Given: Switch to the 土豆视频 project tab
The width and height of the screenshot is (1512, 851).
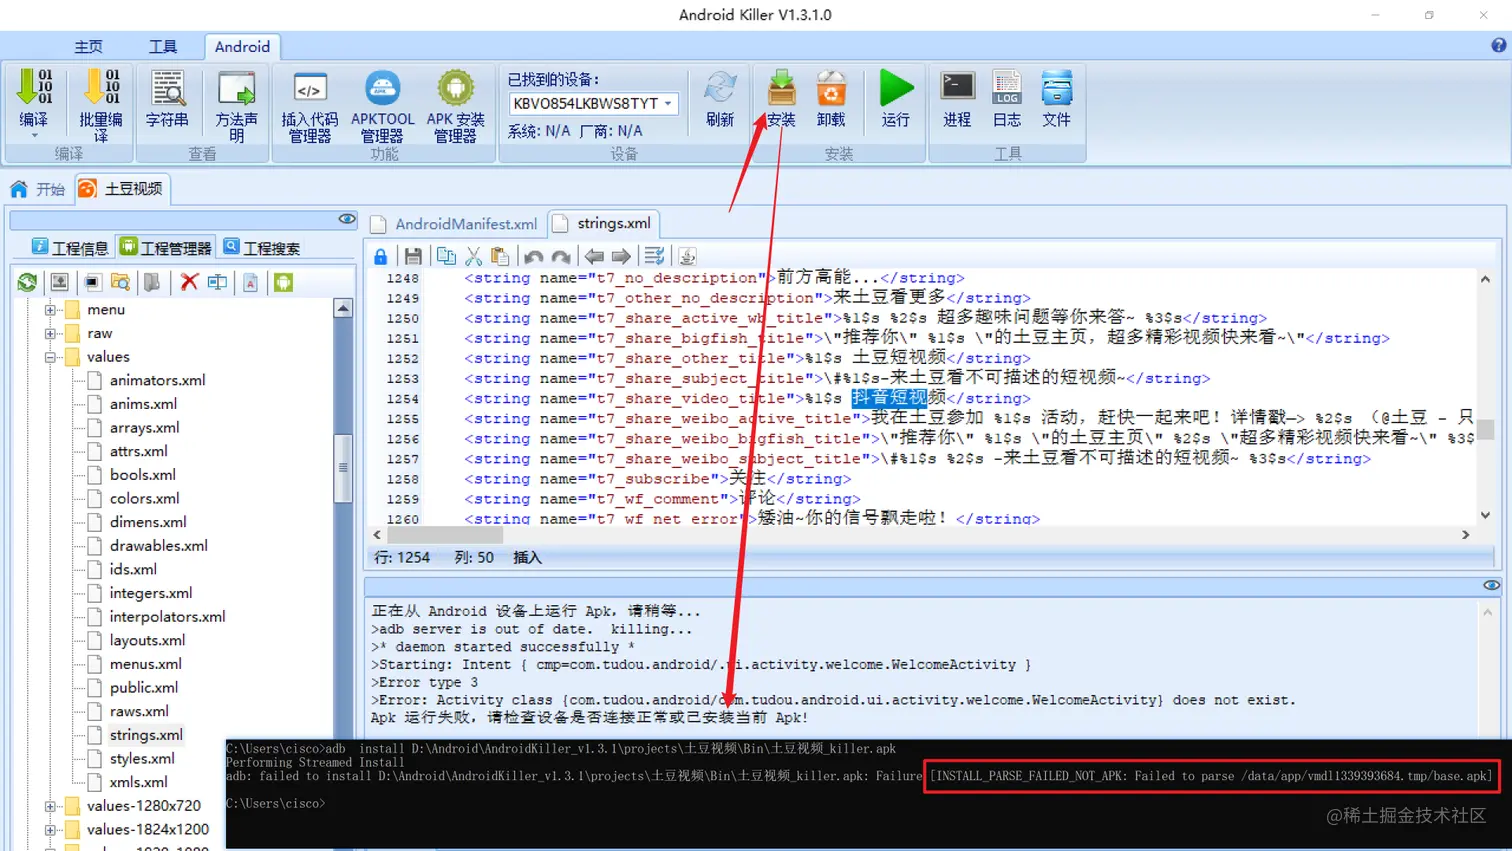Looking at the screenshot, I should coord(121,189).
